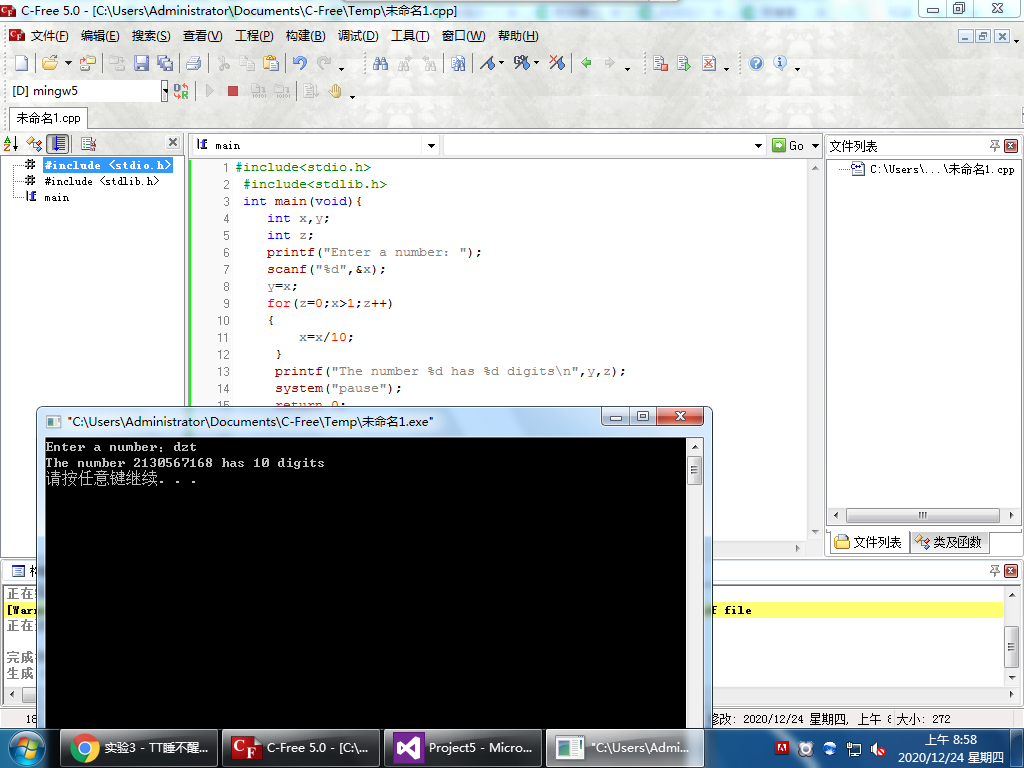Switch to the 类及函数 tab

point(948,542)
